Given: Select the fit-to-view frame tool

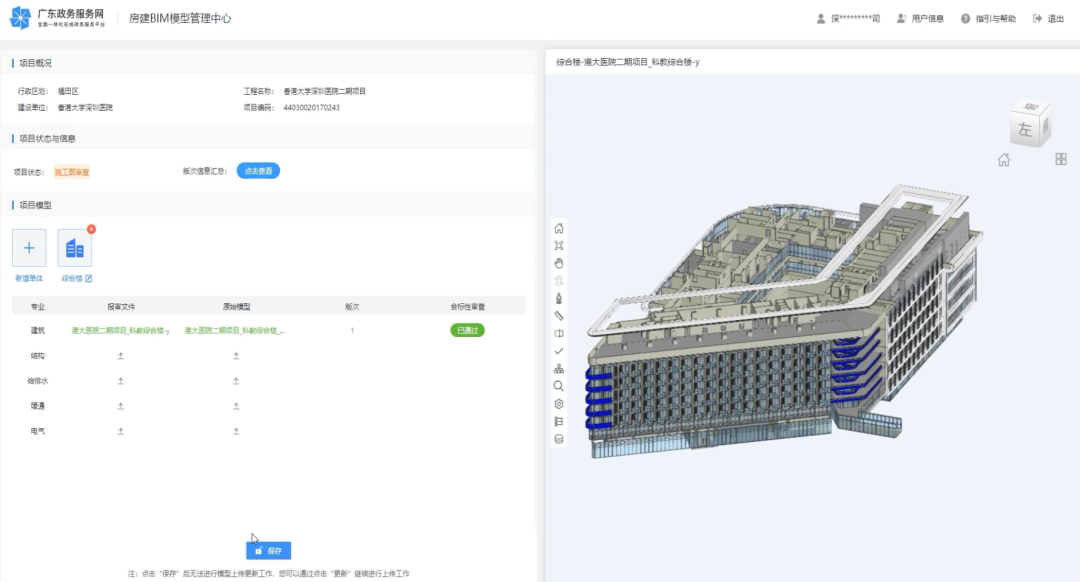Looking at the screenshot, I should [x=559, y=245].
